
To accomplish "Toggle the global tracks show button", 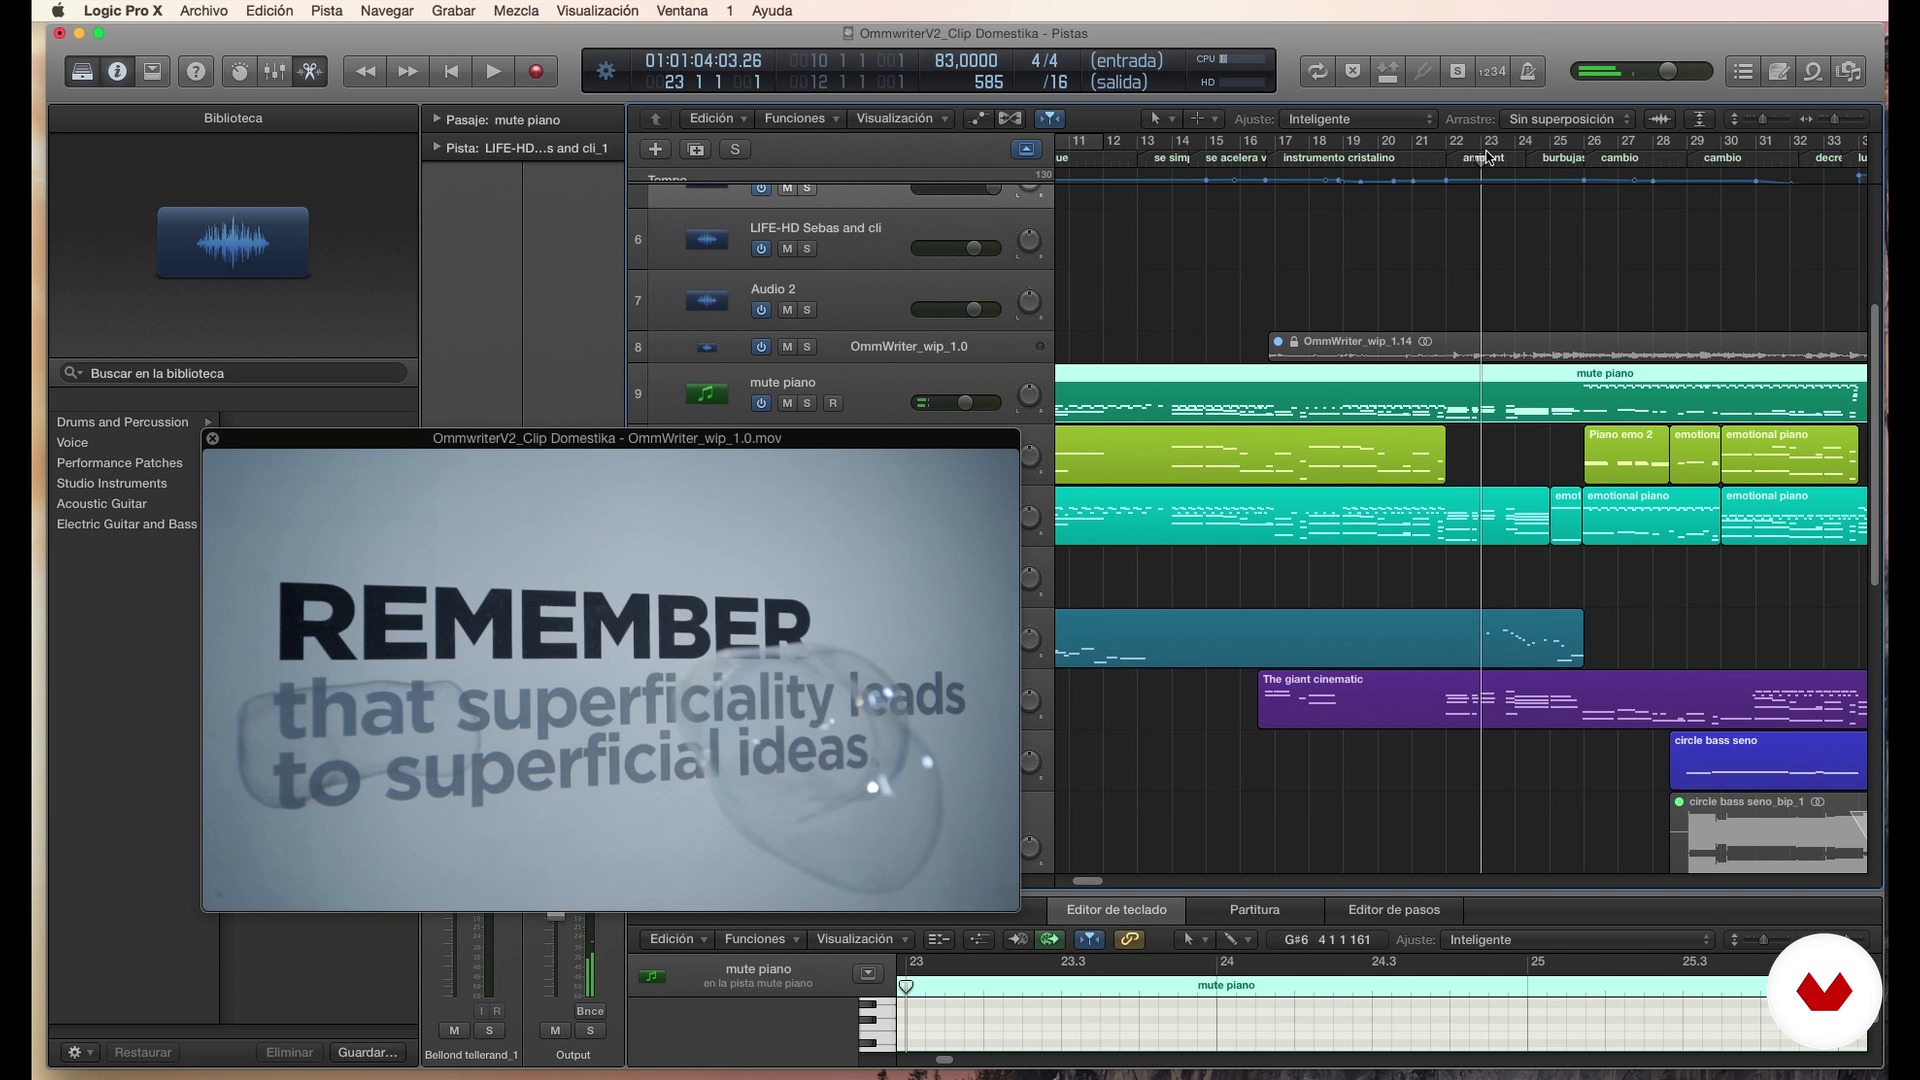I will click(1026, 149).
